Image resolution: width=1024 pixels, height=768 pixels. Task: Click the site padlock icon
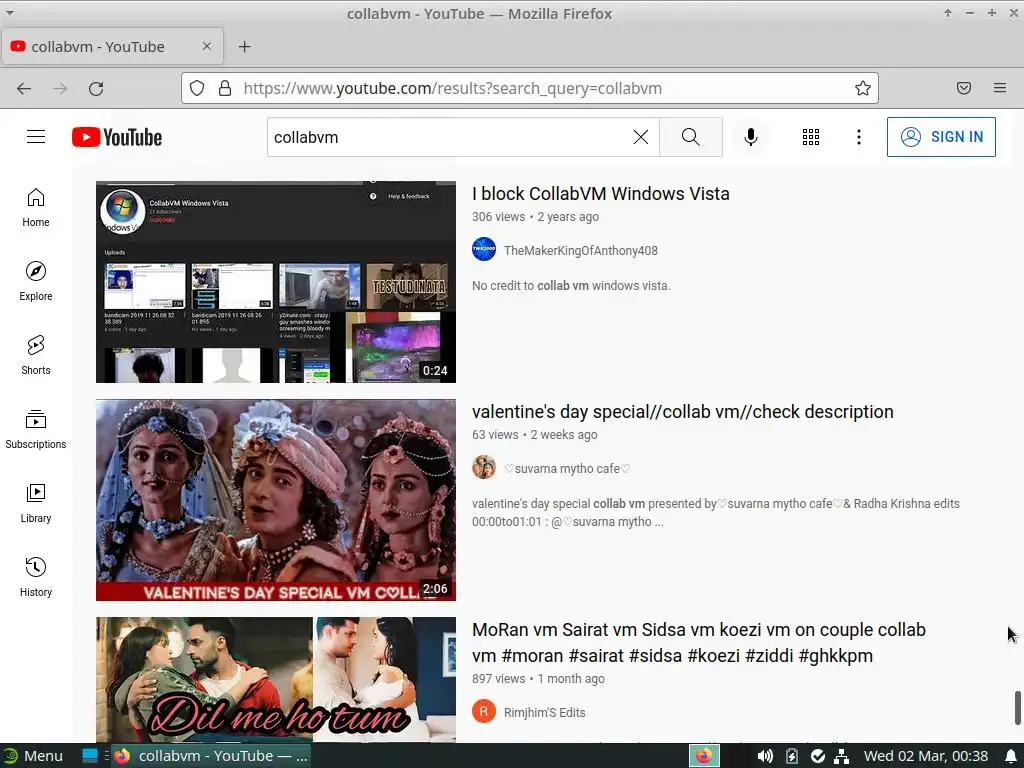click(x=225, y=88)
